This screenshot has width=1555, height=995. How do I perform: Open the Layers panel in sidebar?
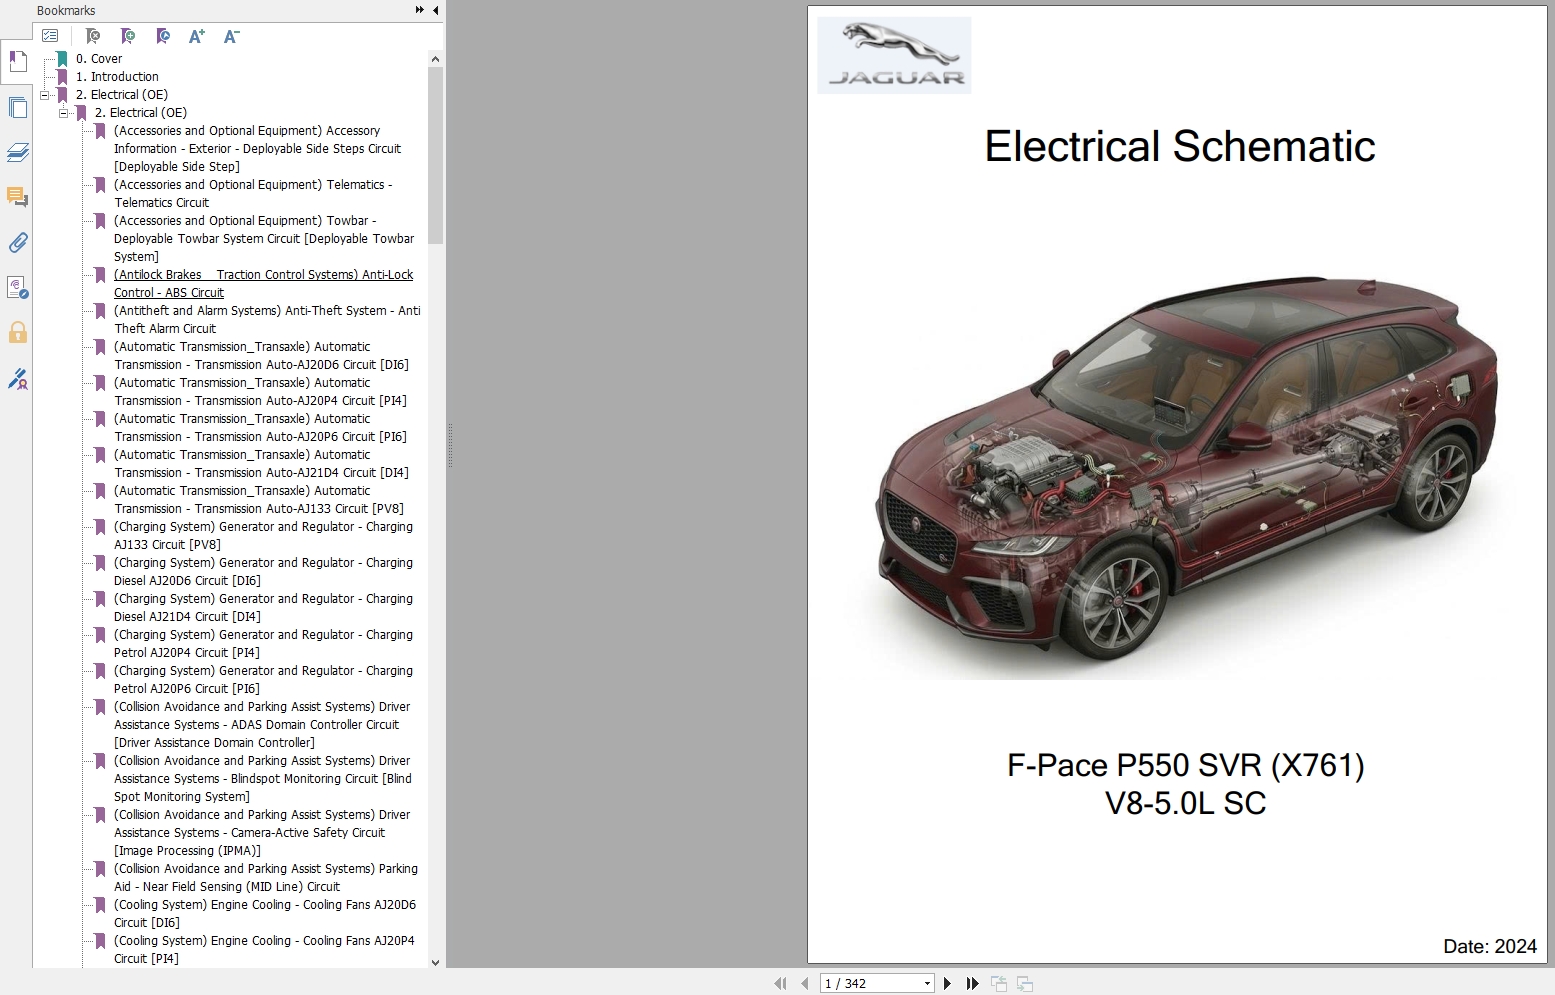point(17,152)
